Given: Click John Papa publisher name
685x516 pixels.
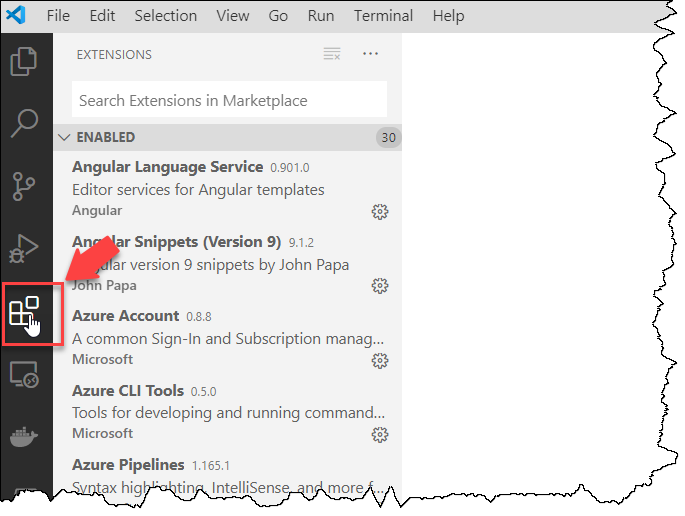Looking at the screenshot, I should point(104,285).
